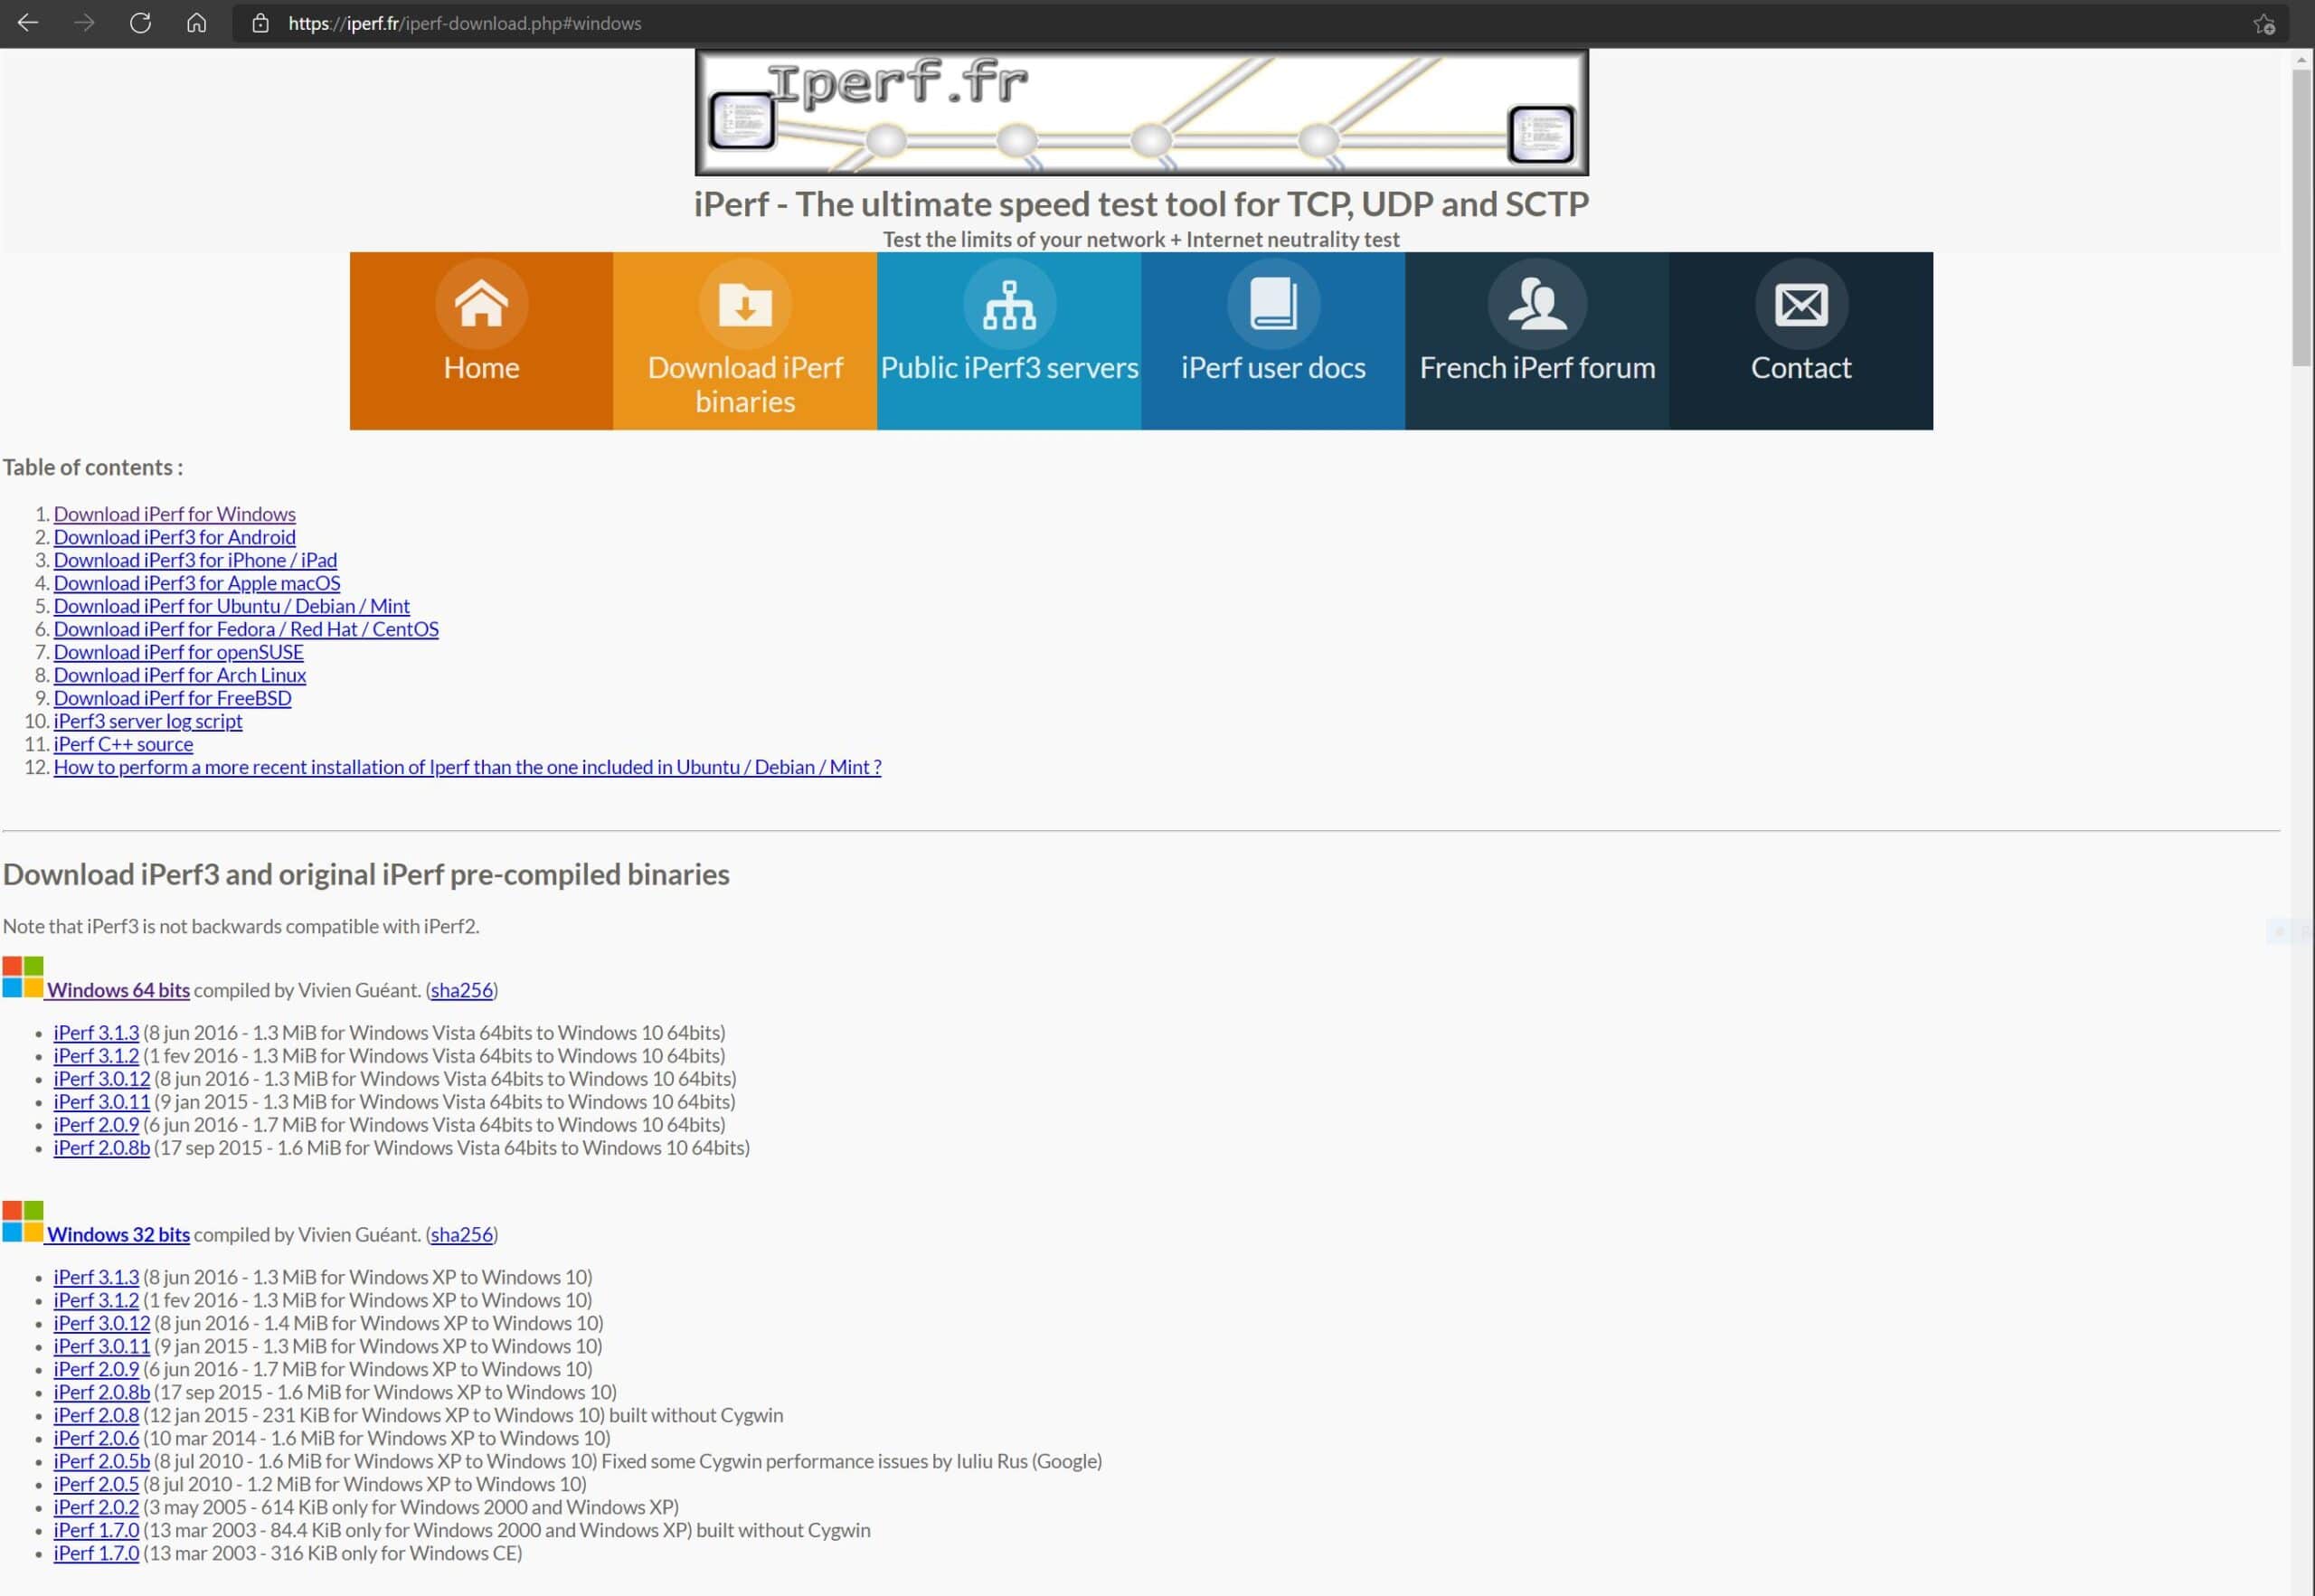The image size is (2315, 1596).
Task: Open Download iPerf3 for Android link
Action: pos(174,537)
